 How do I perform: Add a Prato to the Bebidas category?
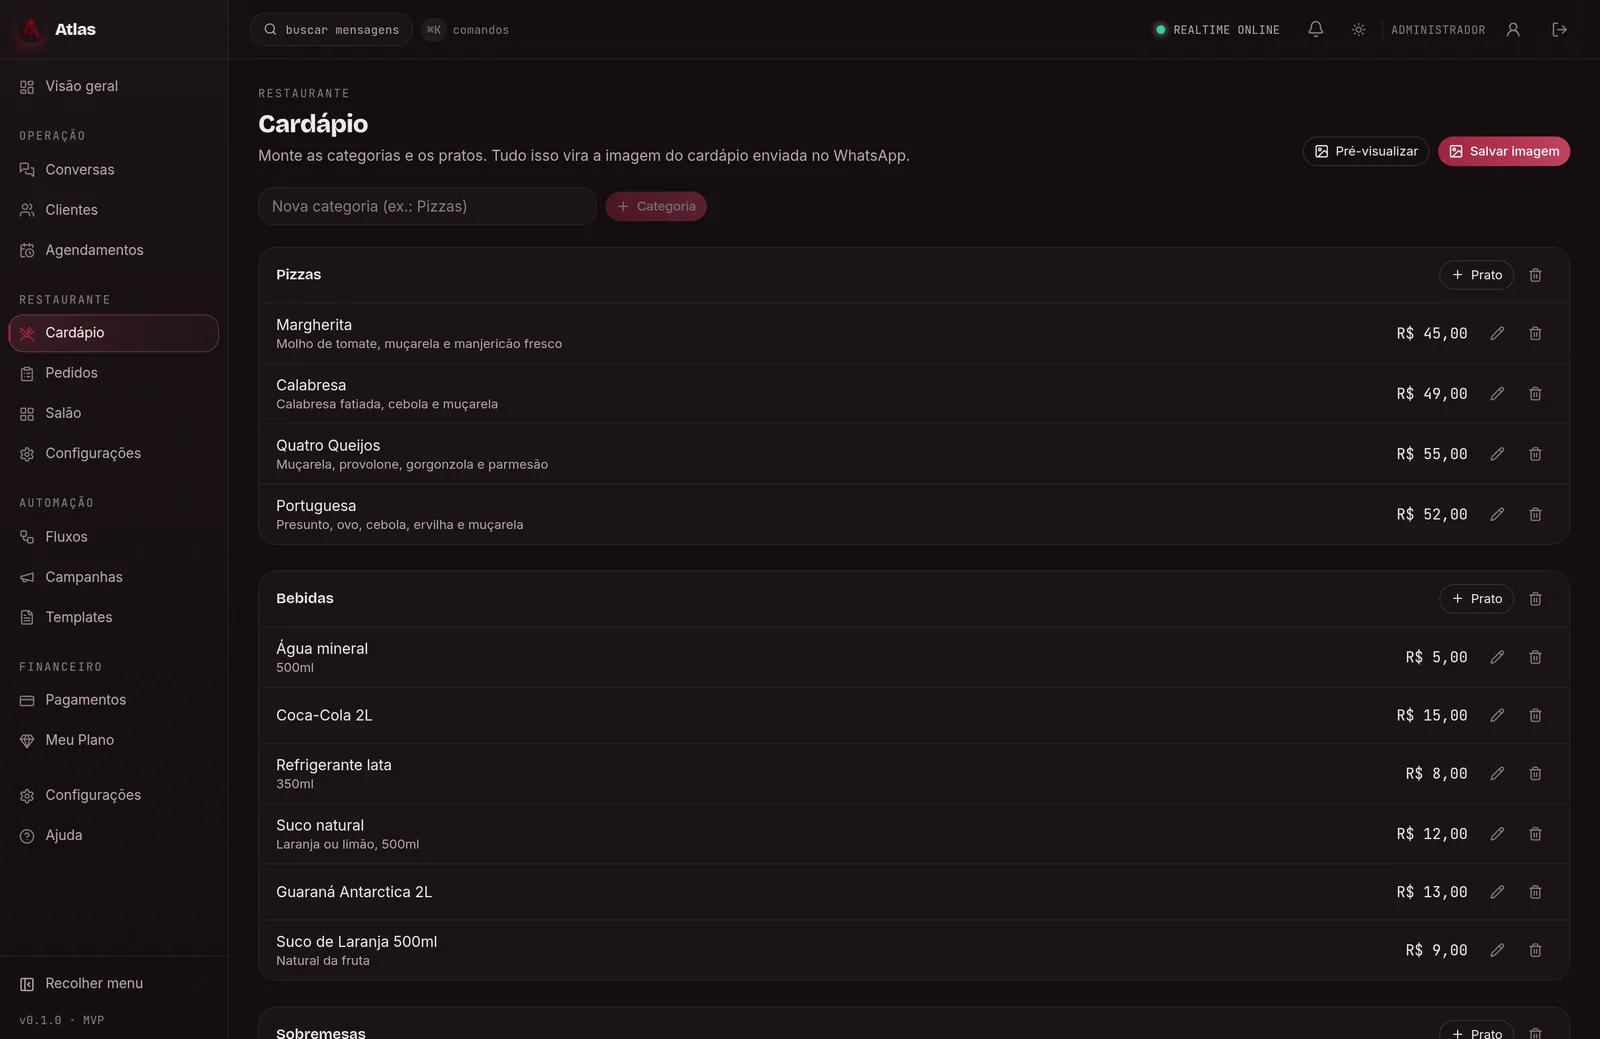tap(1476, 599)
